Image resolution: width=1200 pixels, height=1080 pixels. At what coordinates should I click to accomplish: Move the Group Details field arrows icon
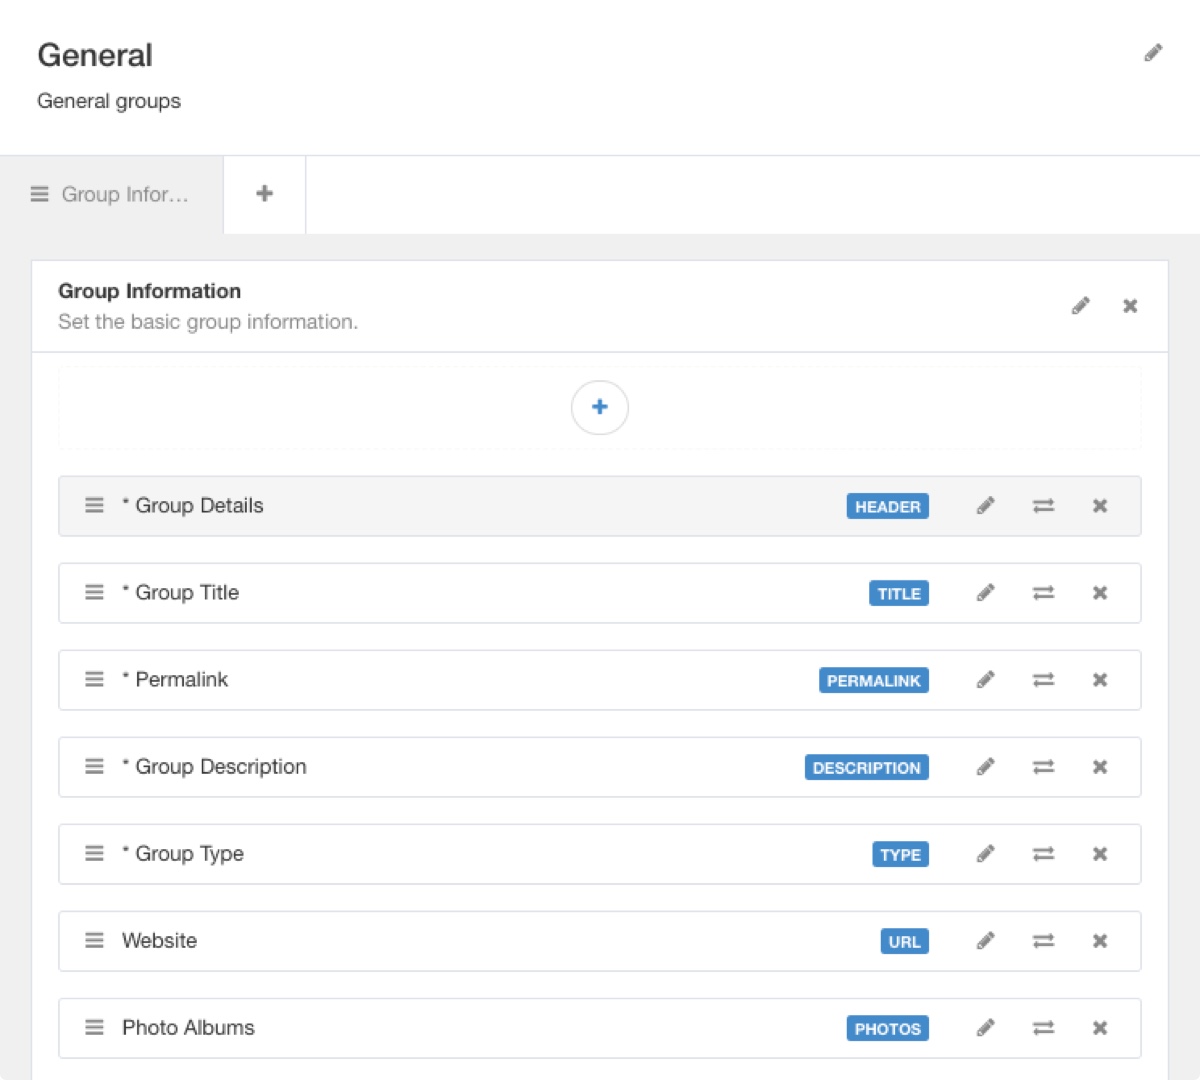1043,506
